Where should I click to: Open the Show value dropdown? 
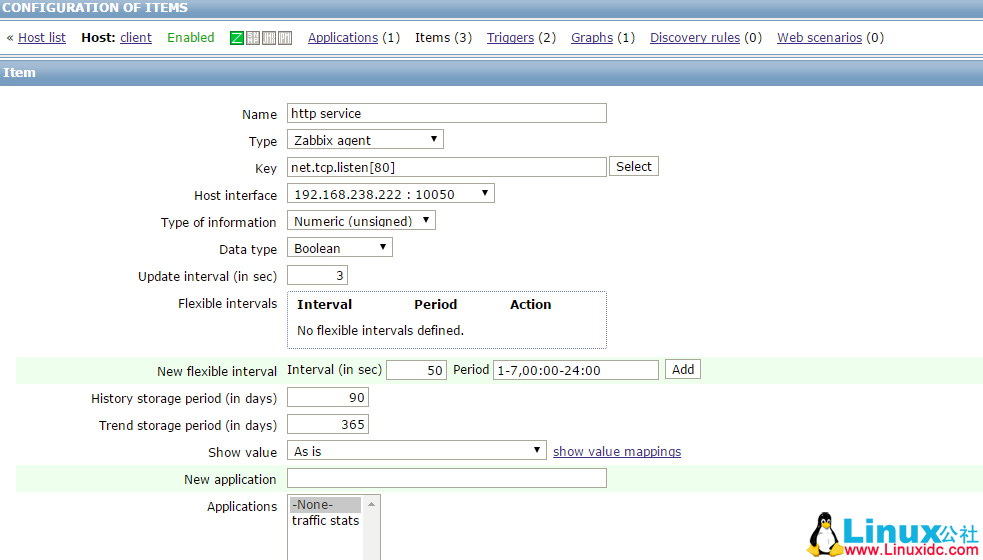[416, 451]
